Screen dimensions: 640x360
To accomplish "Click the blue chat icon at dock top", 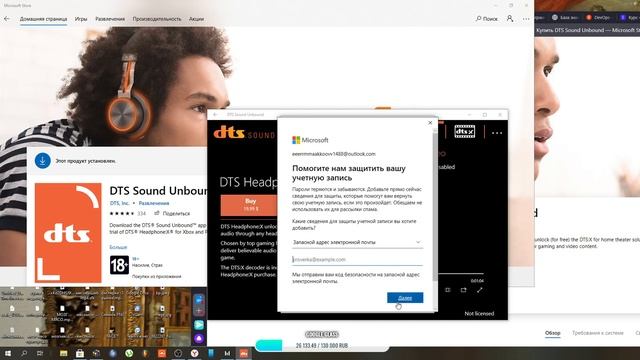I will (x=199, y=300).
